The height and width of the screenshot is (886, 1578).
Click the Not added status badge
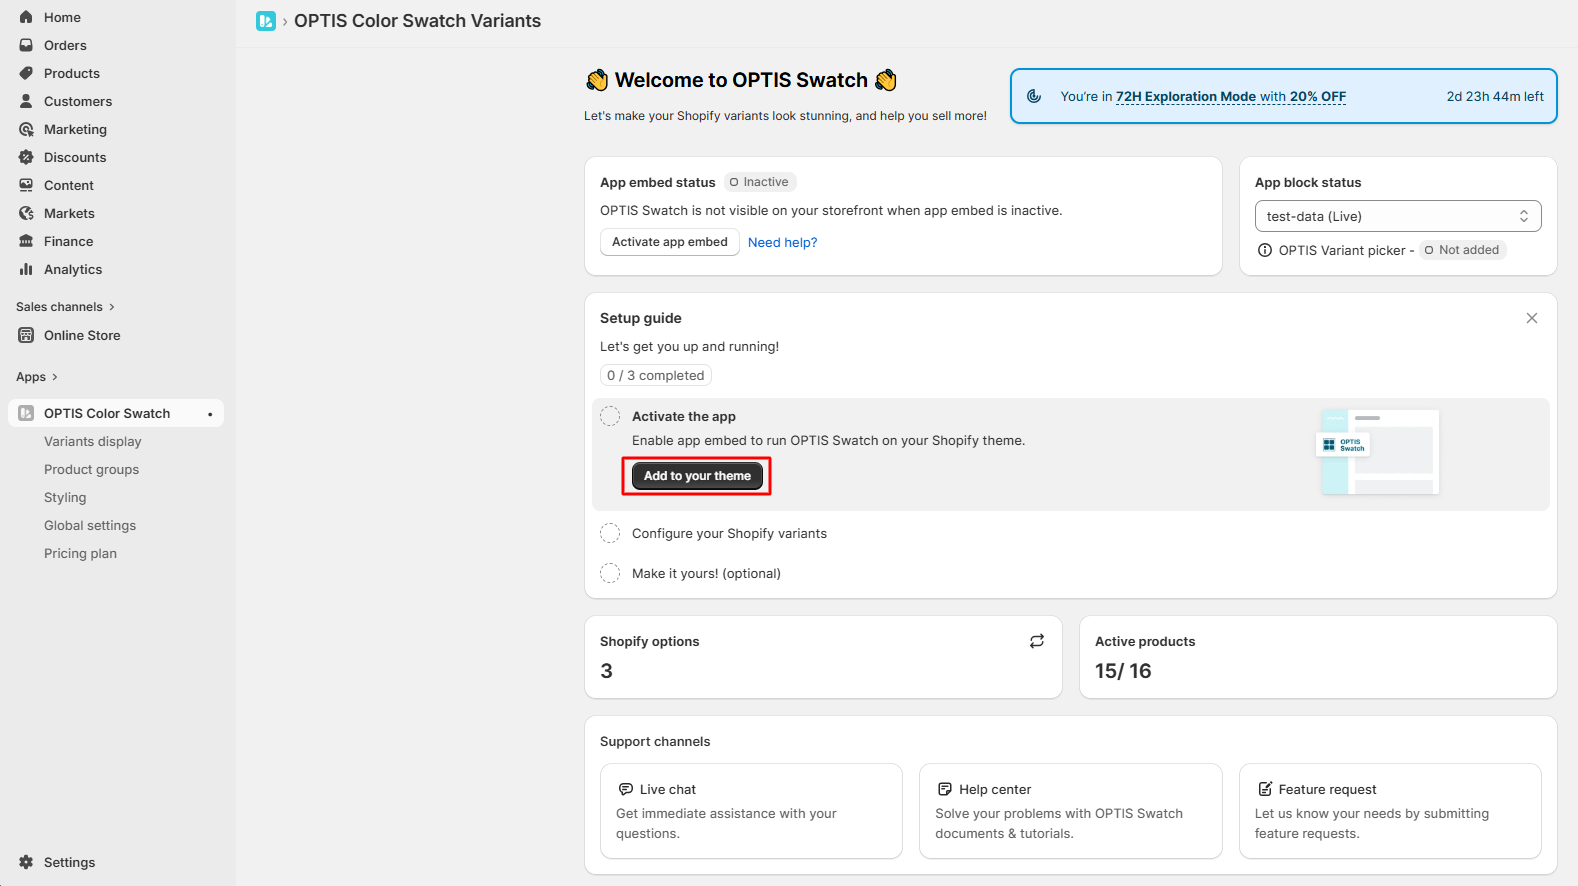(x=1463, y=250)
